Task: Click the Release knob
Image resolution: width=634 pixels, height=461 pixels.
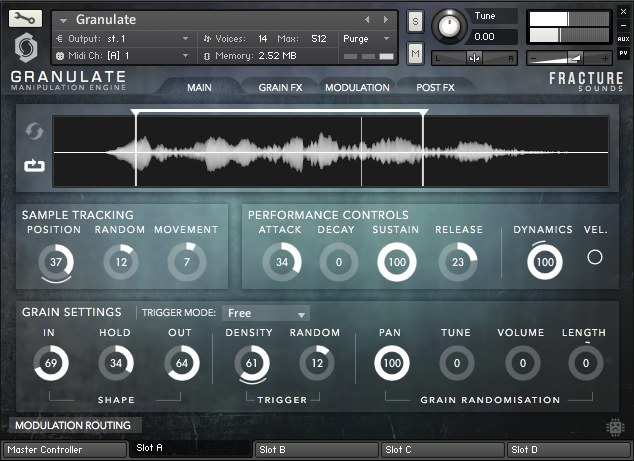Action: pyautogui.click(x=458, y=262)
